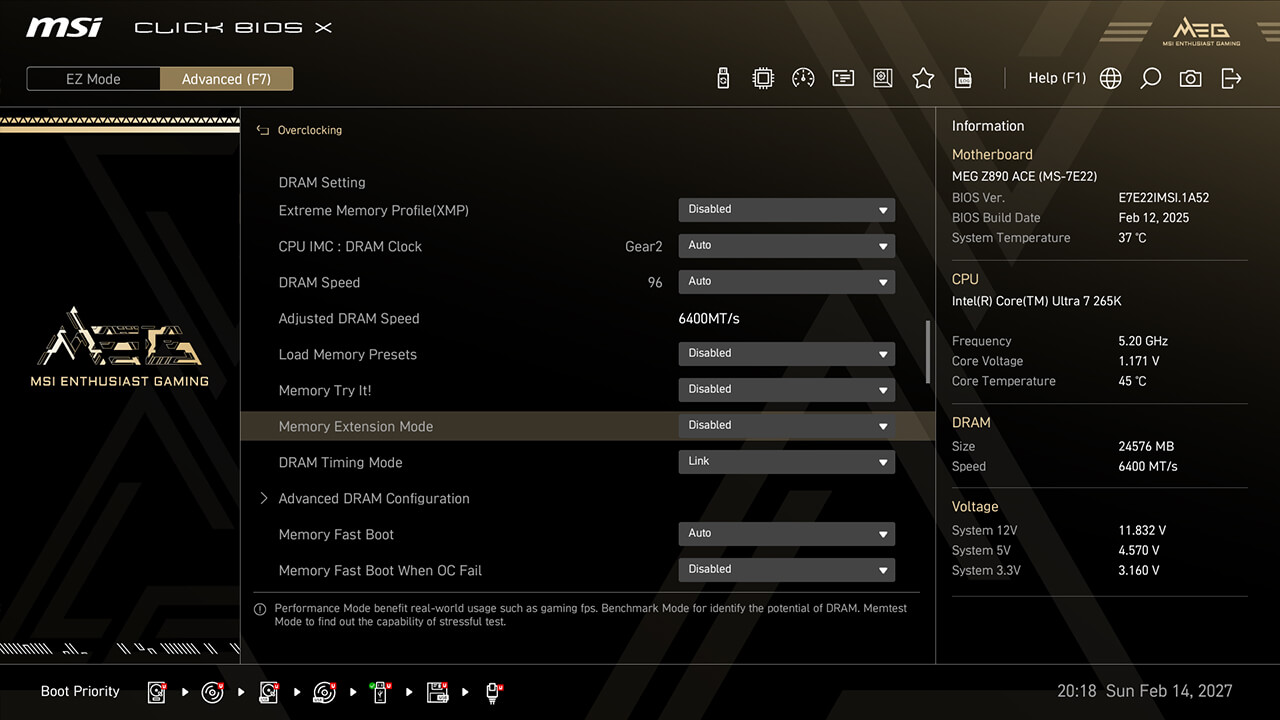Click the Help (F1) button

tap(1057, 78)
